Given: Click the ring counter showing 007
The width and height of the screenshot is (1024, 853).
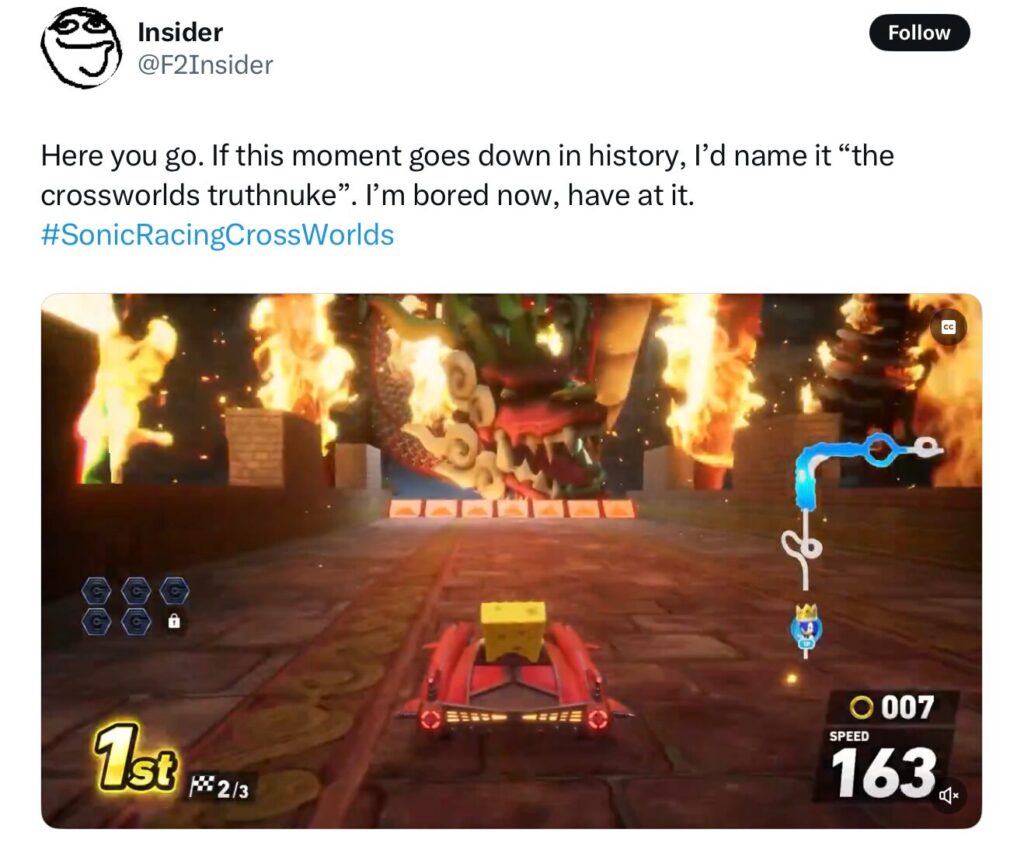Looking at the screenshot, I should 892,707.
